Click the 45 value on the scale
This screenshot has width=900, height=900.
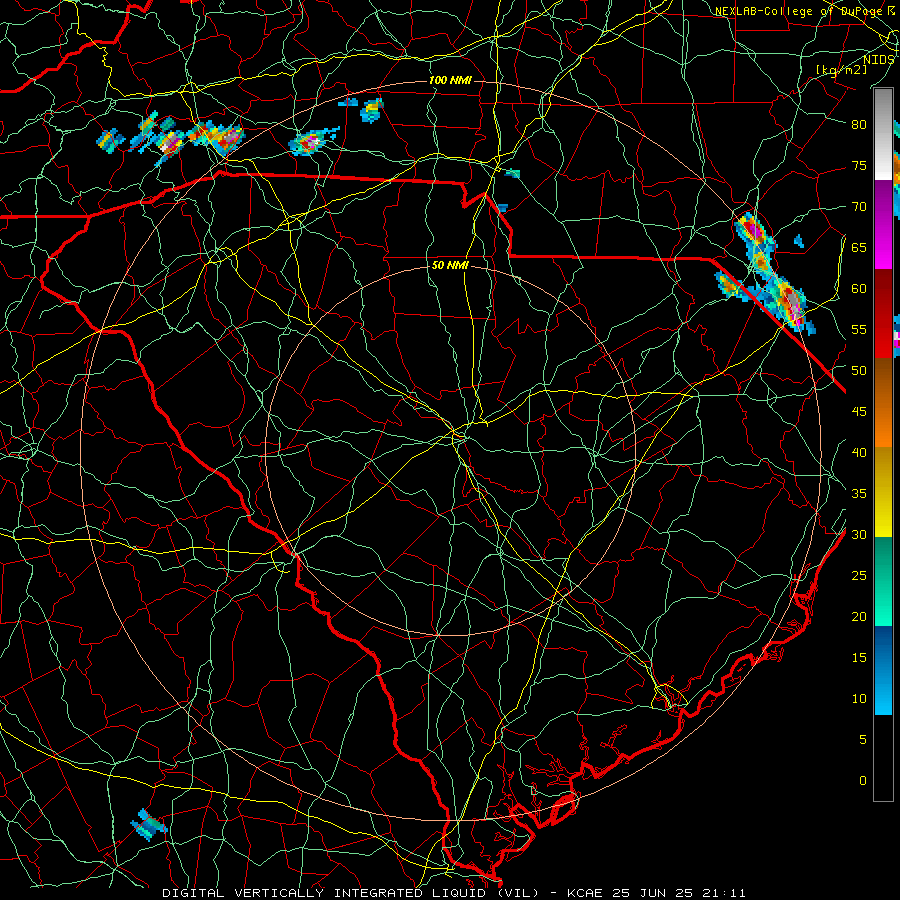click(x=859, y=412)
